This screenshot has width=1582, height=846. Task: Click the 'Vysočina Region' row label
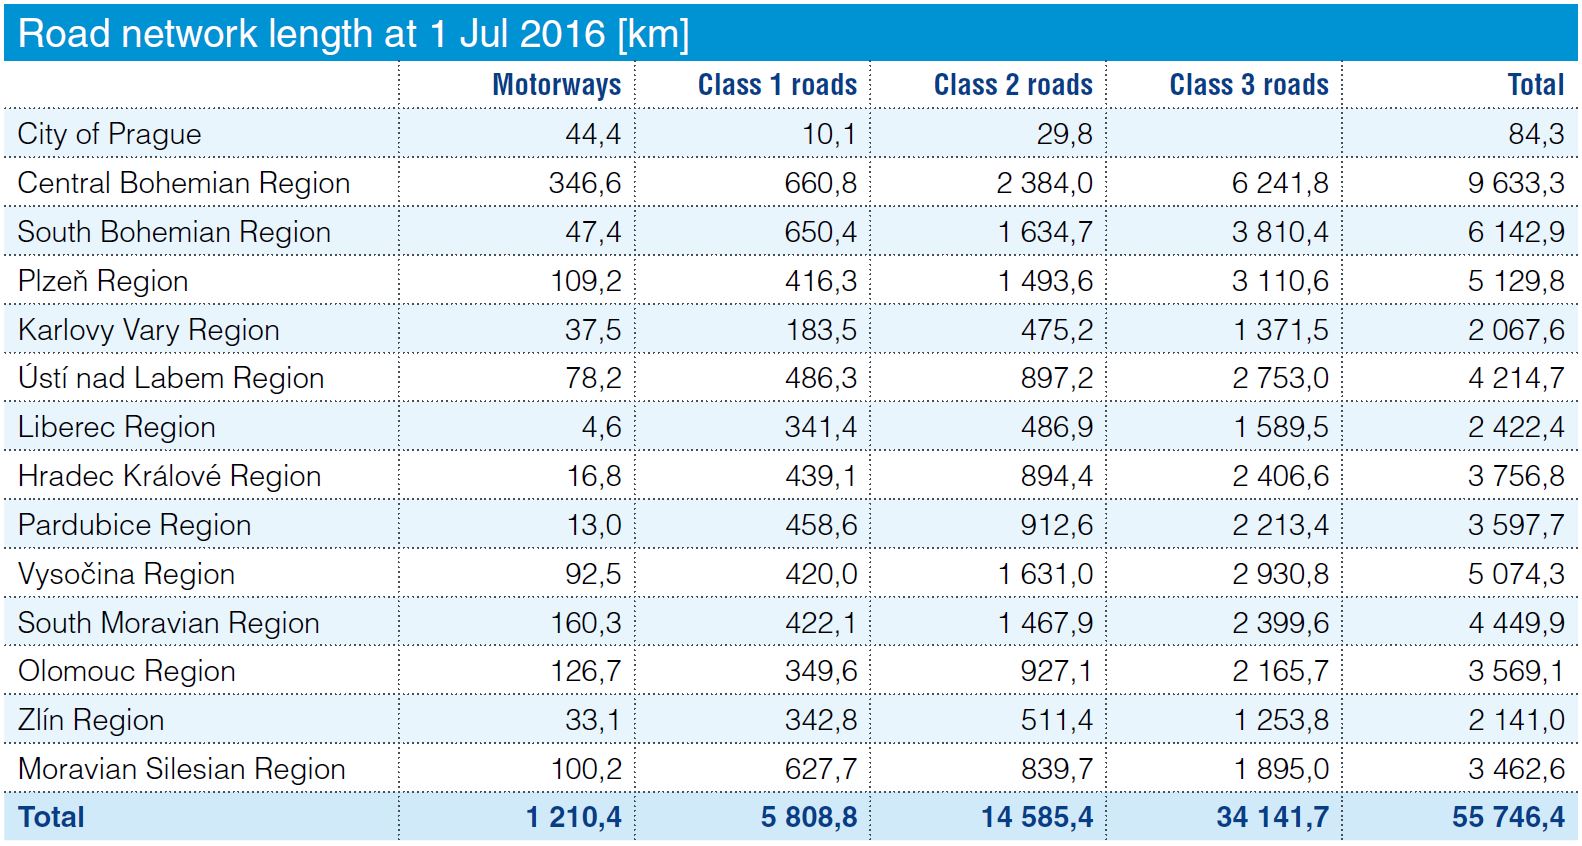click(x=127, y=574)
